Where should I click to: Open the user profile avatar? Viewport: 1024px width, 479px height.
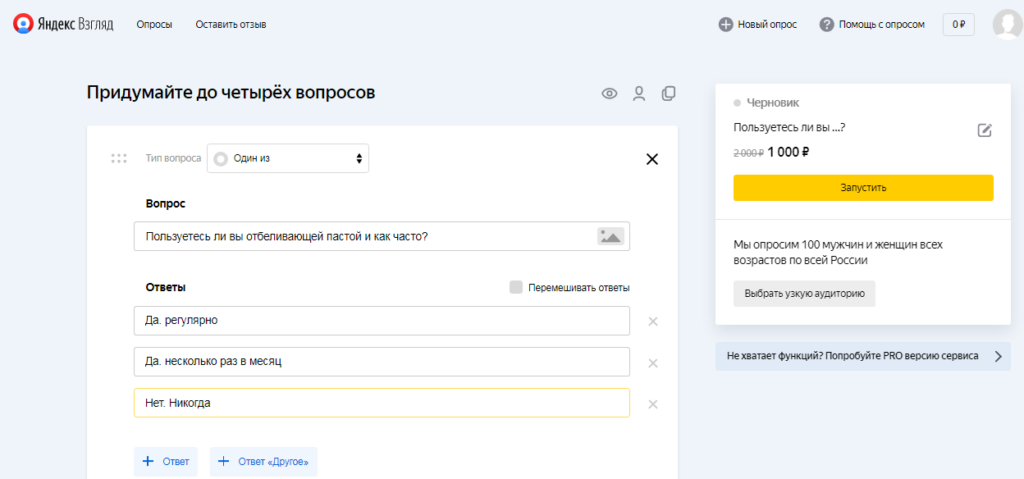1006,24
